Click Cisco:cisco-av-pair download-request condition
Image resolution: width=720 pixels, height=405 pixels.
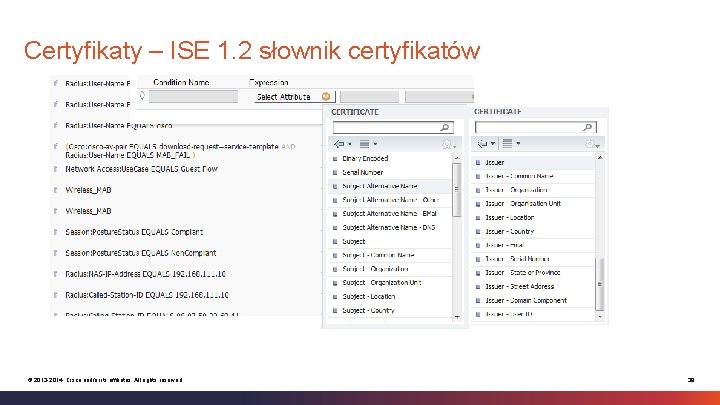tap(180, 151)
